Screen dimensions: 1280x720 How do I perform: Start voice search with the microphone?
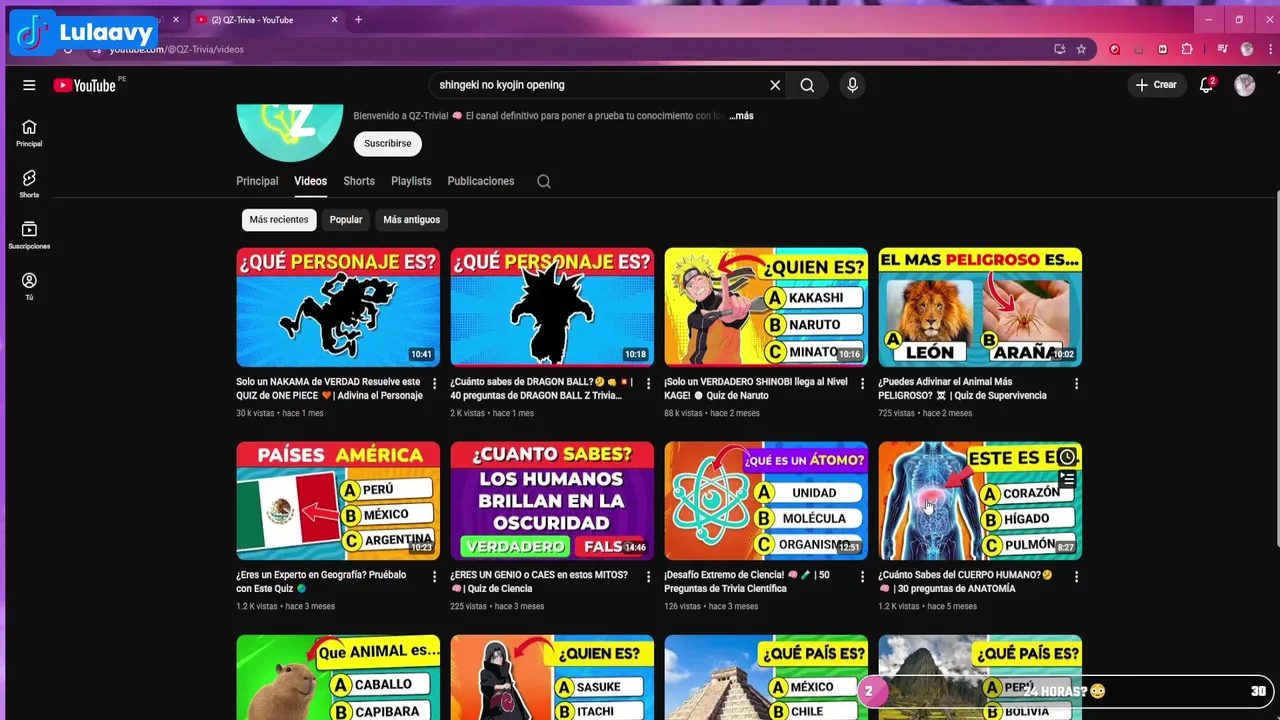(852, 85)
